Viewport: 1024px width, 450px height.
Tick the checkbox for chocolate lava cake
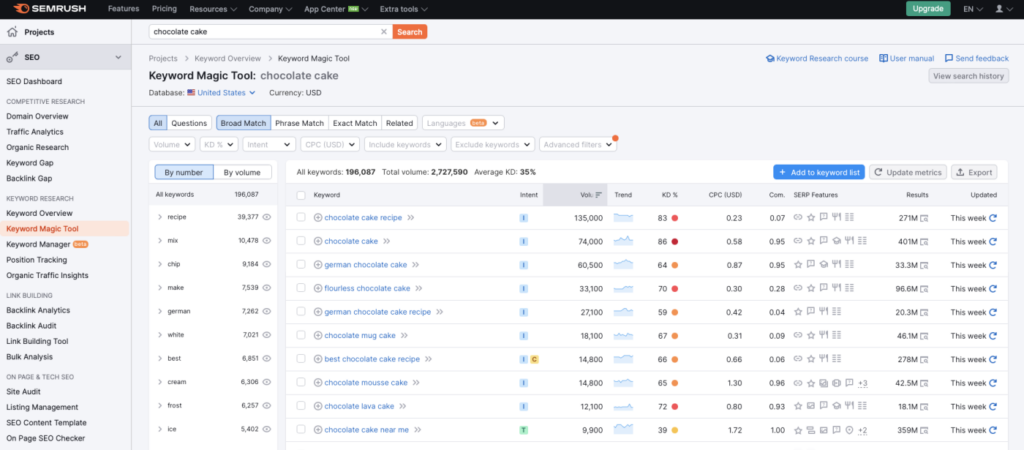click(301, 406)
